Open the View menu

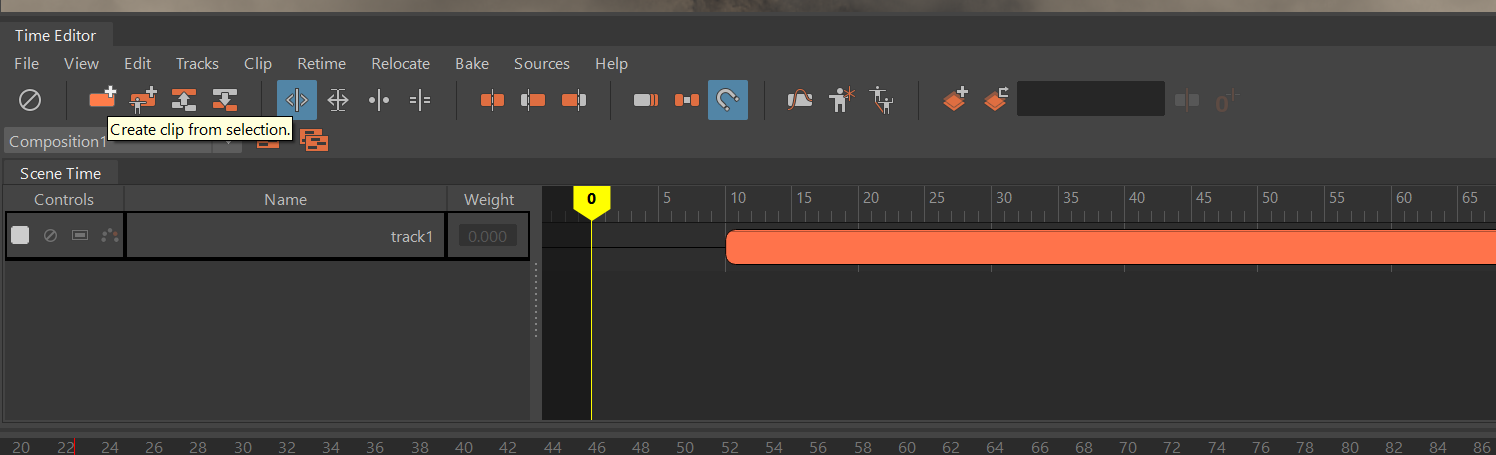tap(81, 63)
